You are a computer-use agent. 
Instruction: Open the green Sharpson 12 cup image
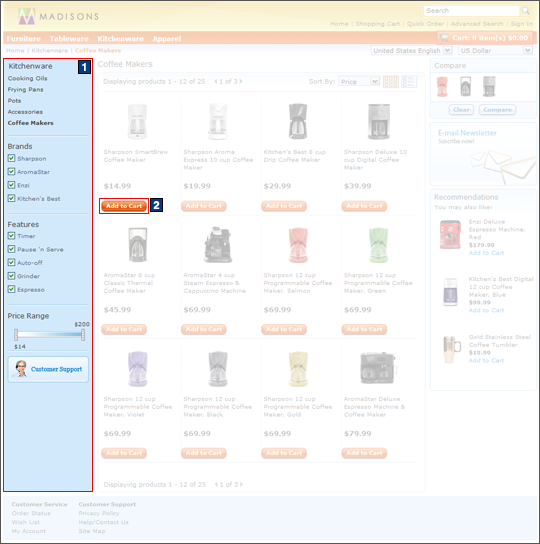378,245
